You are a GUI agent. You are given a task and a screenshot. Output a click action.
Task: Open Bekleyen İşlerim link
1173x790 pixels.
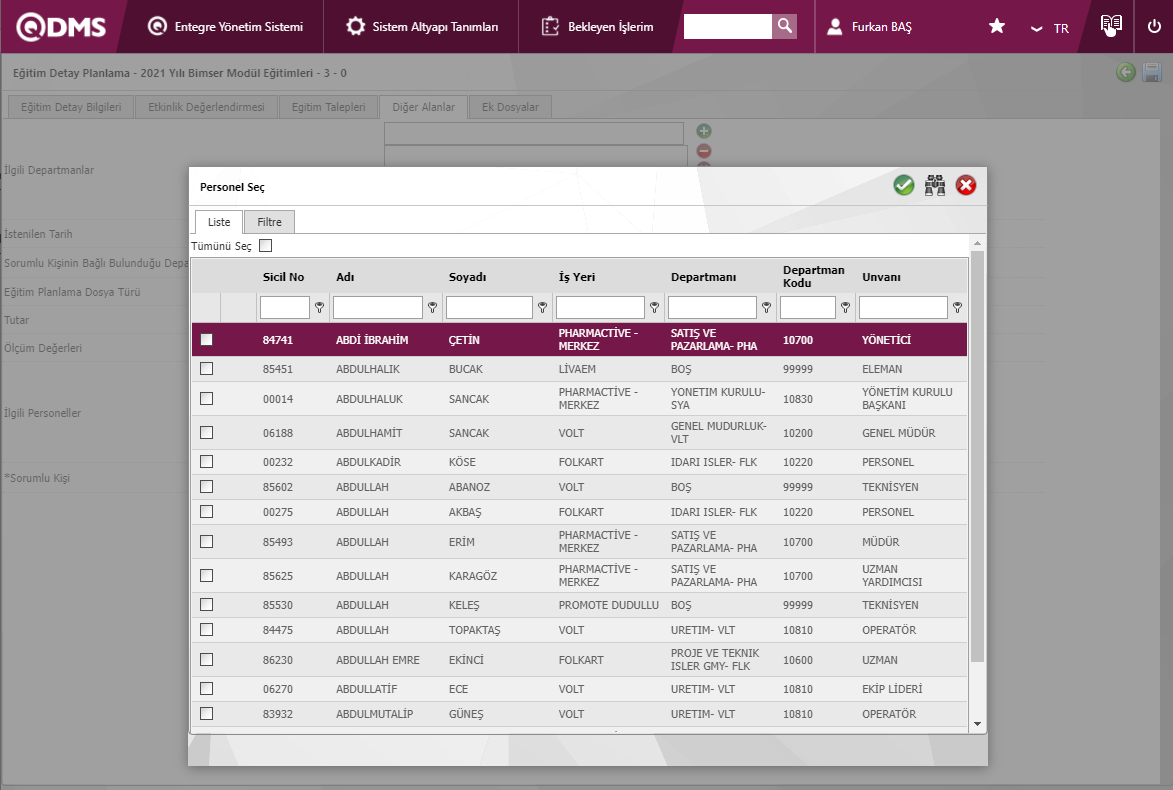click(x=597, y=27)
